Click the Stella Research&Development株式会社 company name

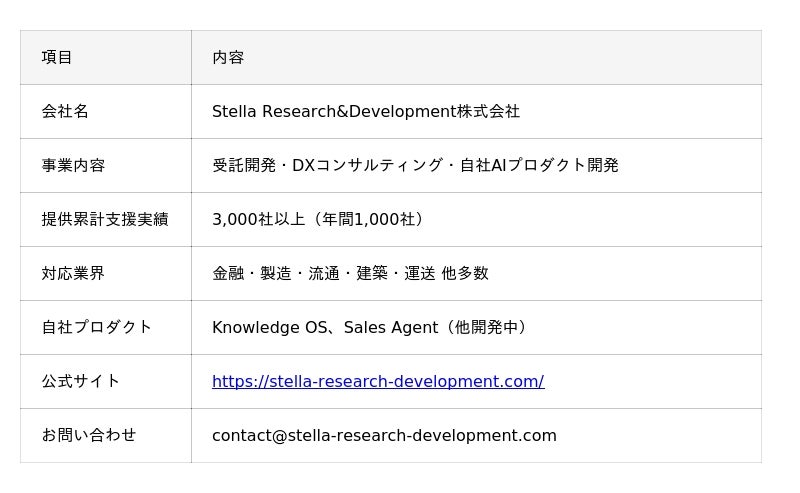[x=365, y=111]
